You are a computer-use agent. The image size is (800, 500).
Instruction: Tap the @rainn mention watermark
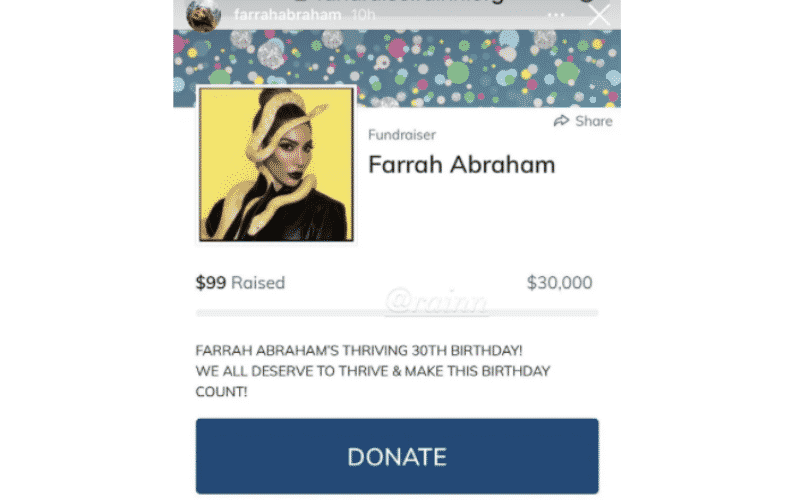click(x=436, y=301)
